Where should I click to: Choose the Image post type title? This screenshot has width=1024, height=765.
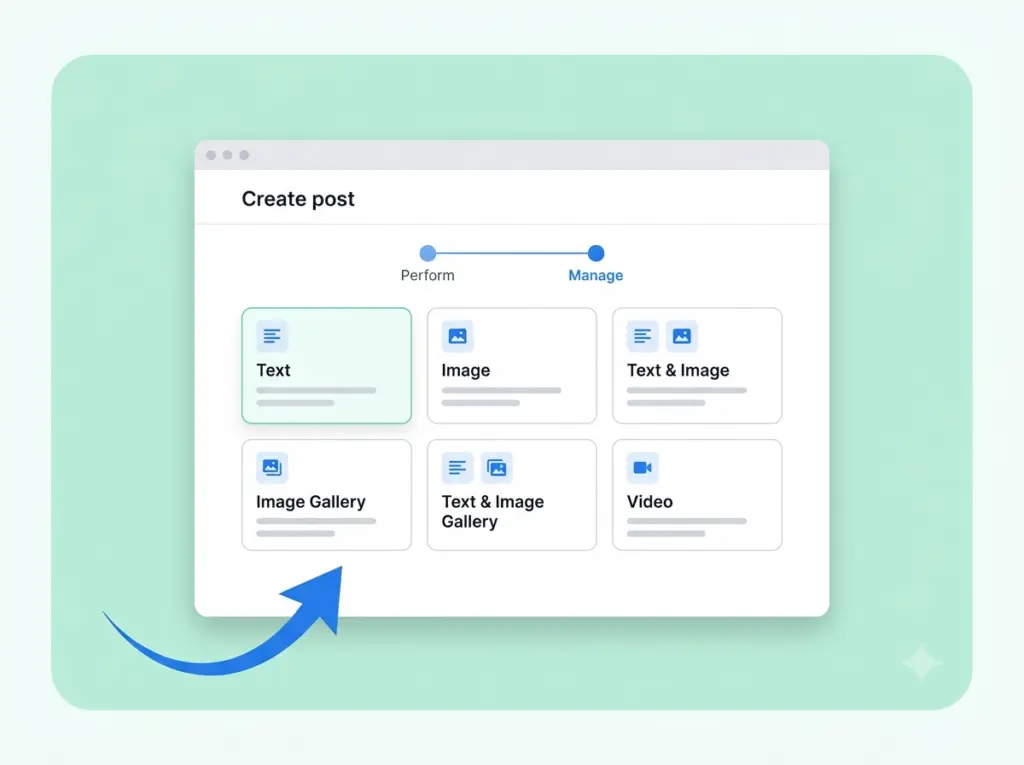click(x=466, y=370)
